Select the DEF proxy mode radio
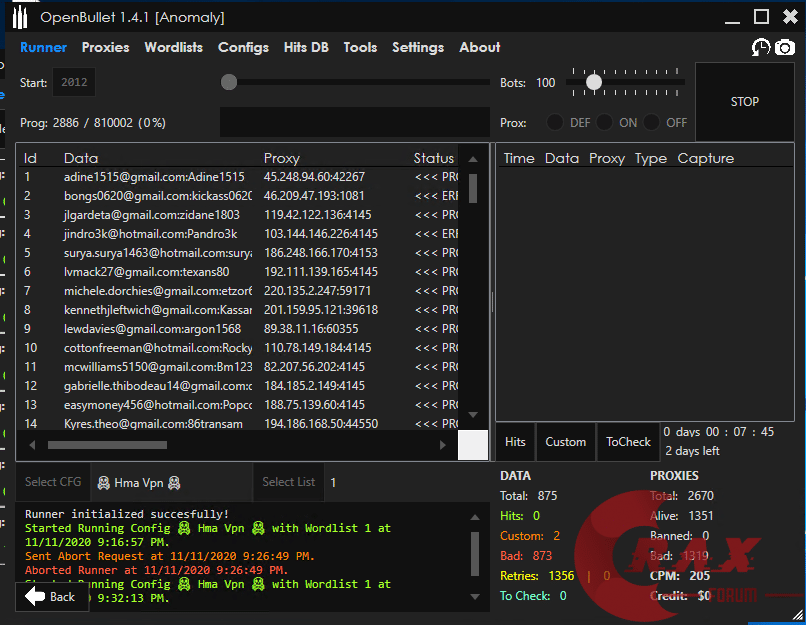 click(555, 123)
